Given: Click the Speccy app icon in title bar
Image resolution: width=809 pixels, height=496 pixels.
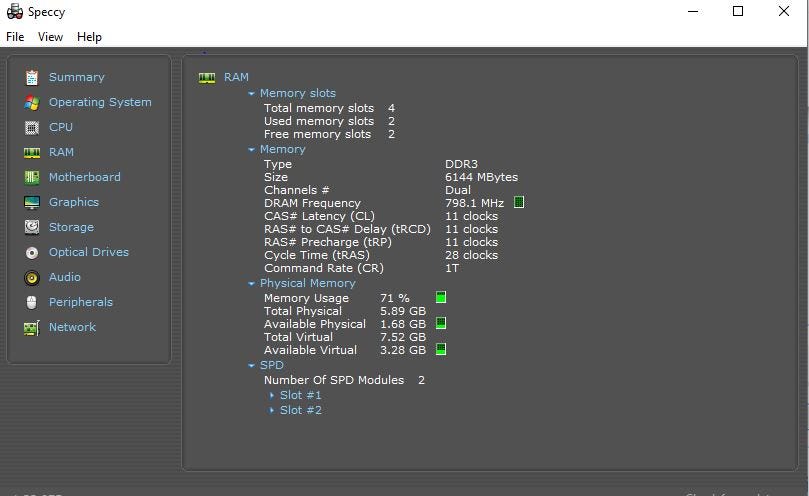Looking at the screenshot, I should (14, 11).
